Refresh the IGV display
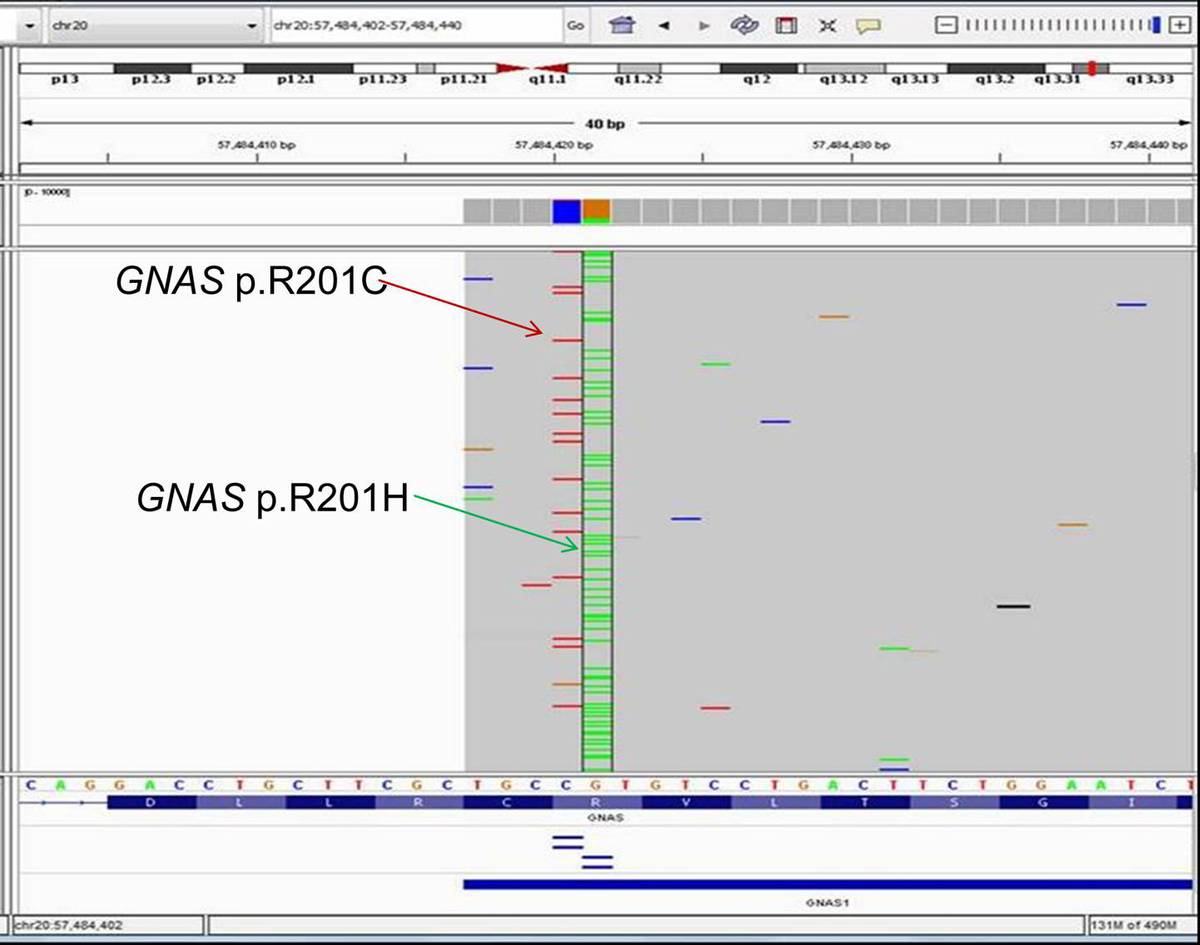The image size is (1200, 945). 745,25
